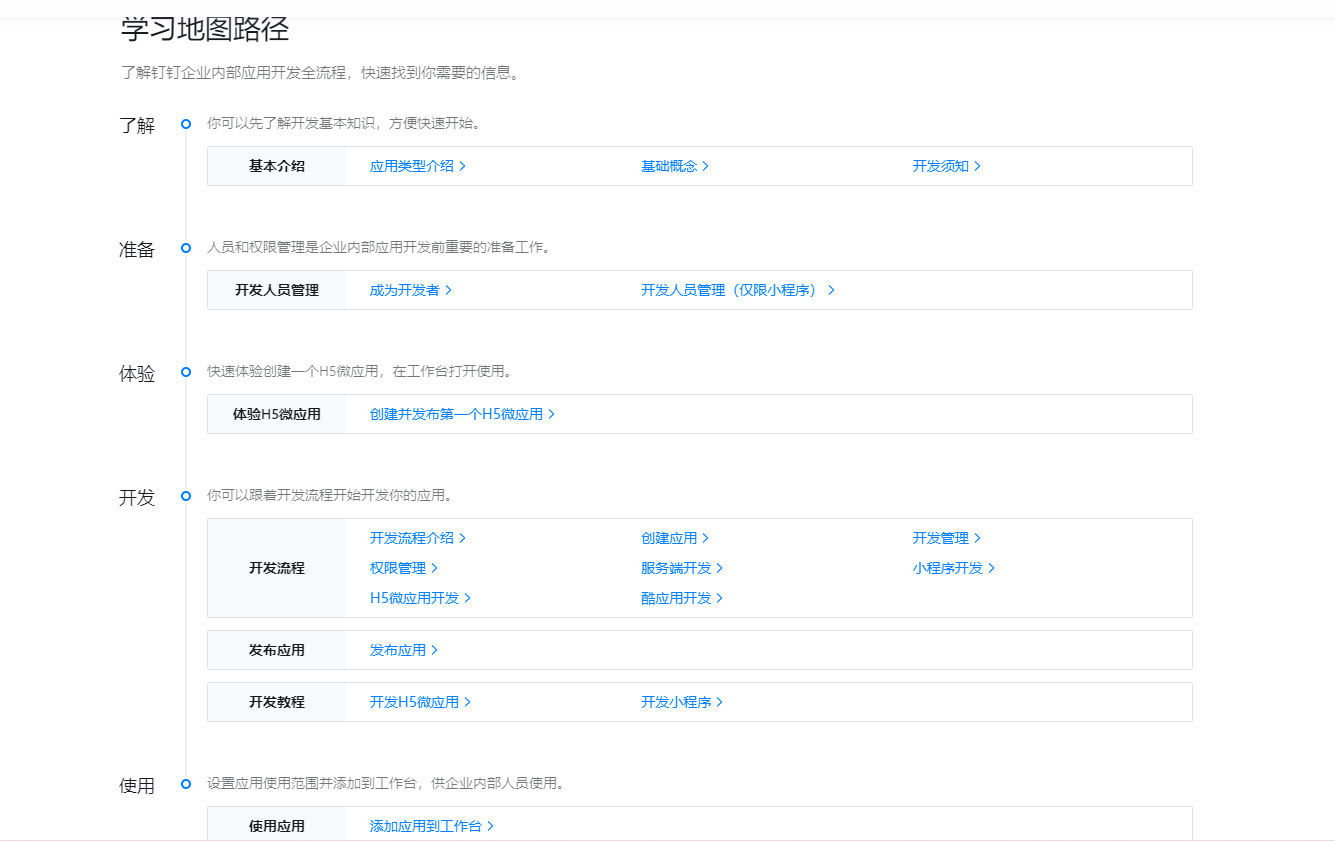Click the 开发管理 link

point(946,538)
